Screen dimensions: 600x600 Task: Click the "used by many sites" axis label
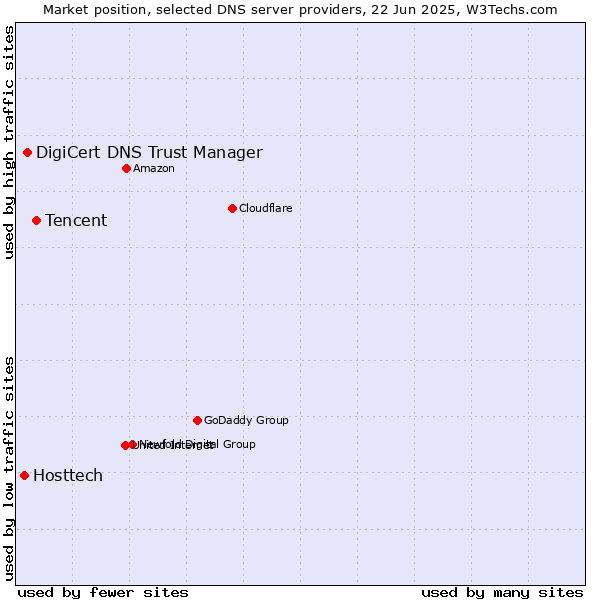502,593
